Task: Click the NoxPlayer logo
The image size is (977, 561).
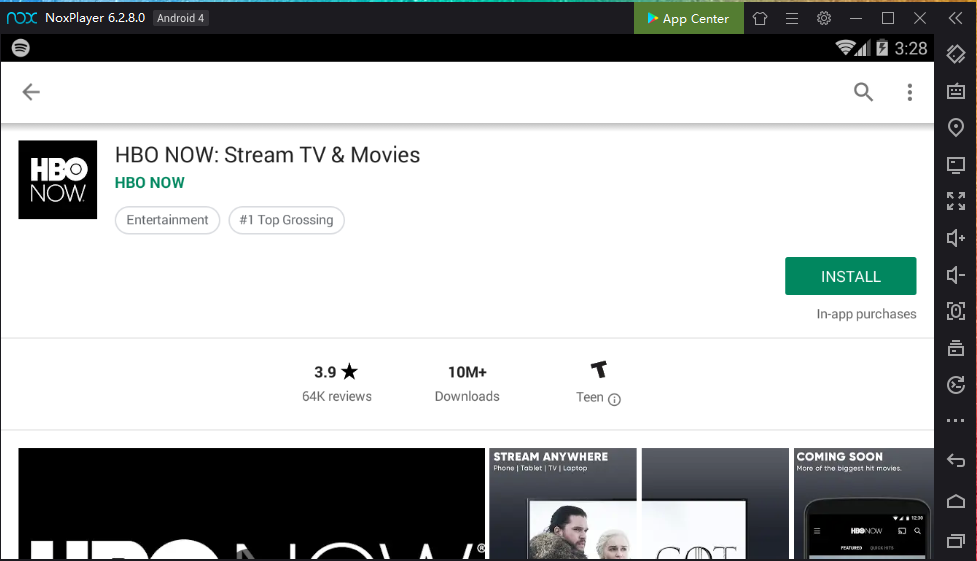Action: pos(22,18)
